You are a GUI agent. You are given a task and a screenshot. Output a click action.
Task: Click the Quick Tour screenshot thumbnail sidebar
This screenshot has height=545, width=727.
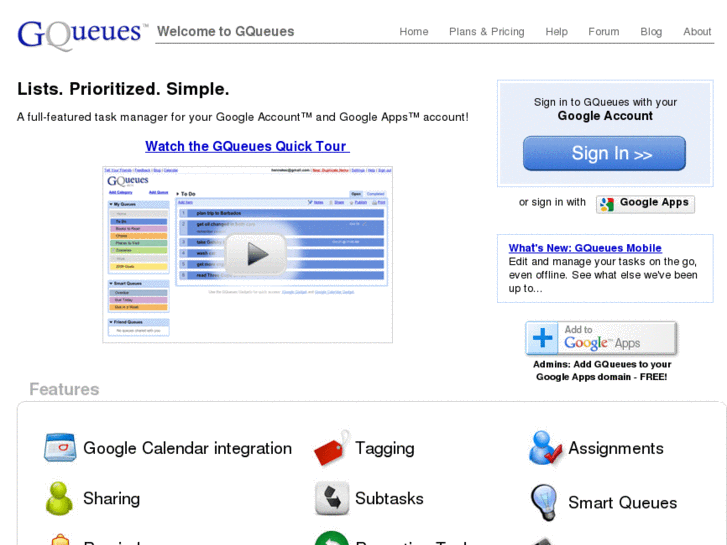point(139,268)
